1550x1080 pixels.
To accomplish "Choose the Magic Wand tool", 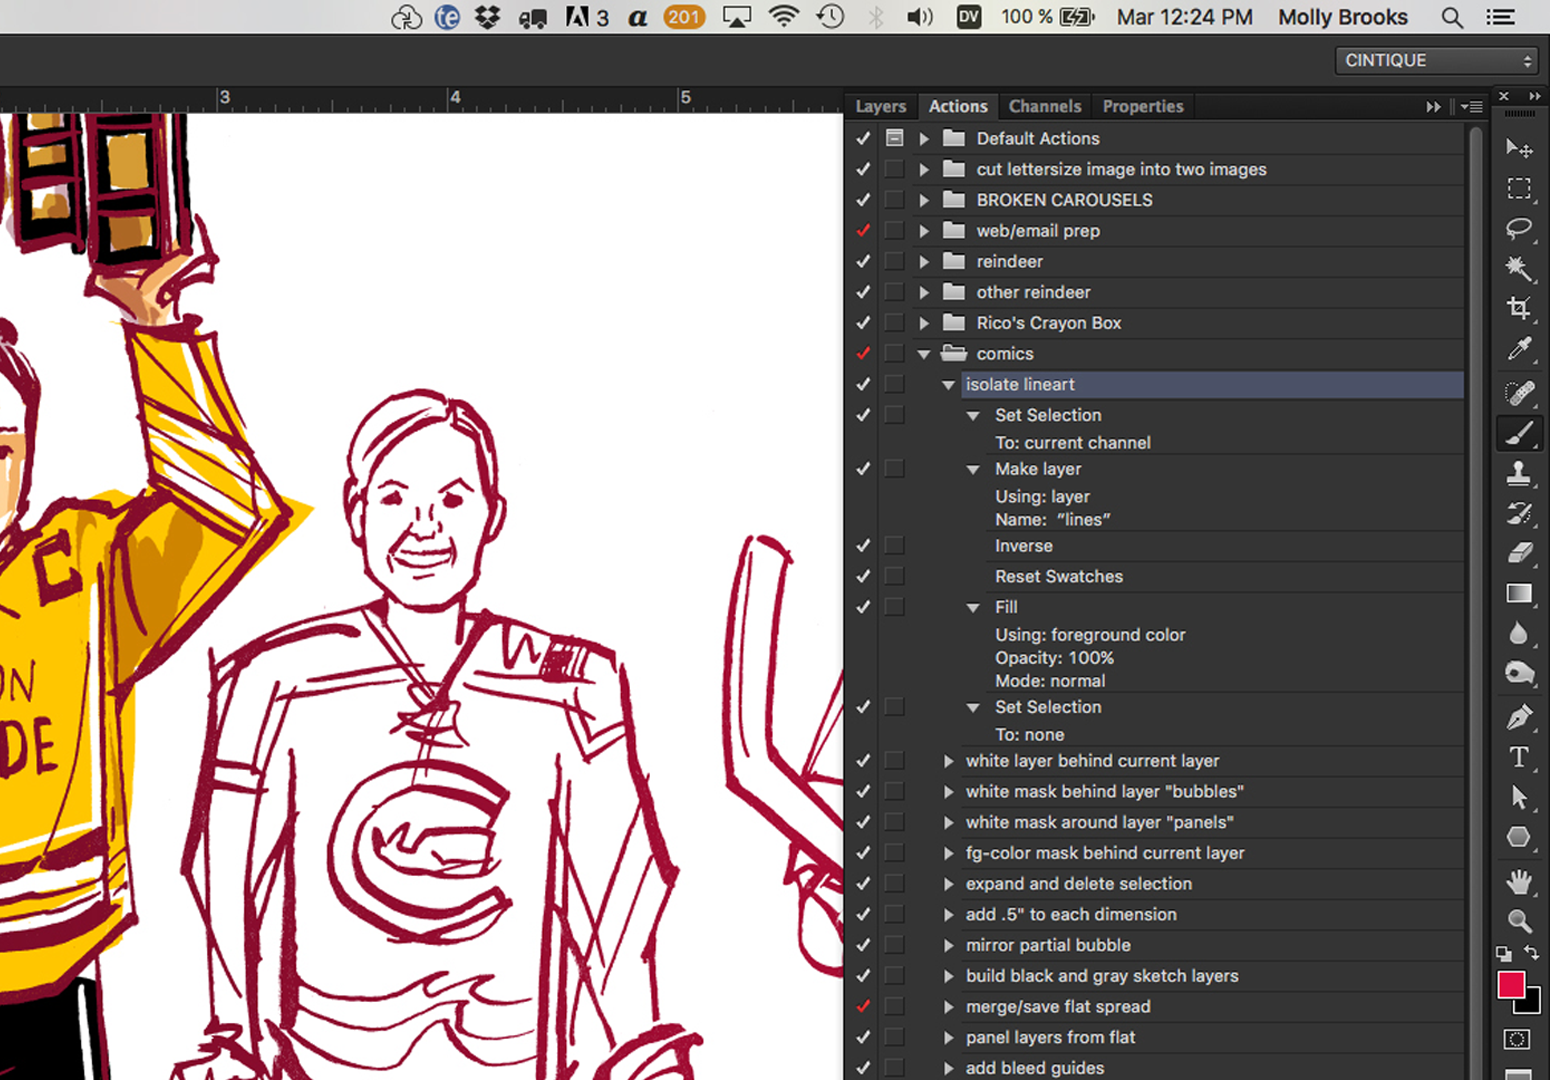I will pyautogui.click(x=1519, y=268).
